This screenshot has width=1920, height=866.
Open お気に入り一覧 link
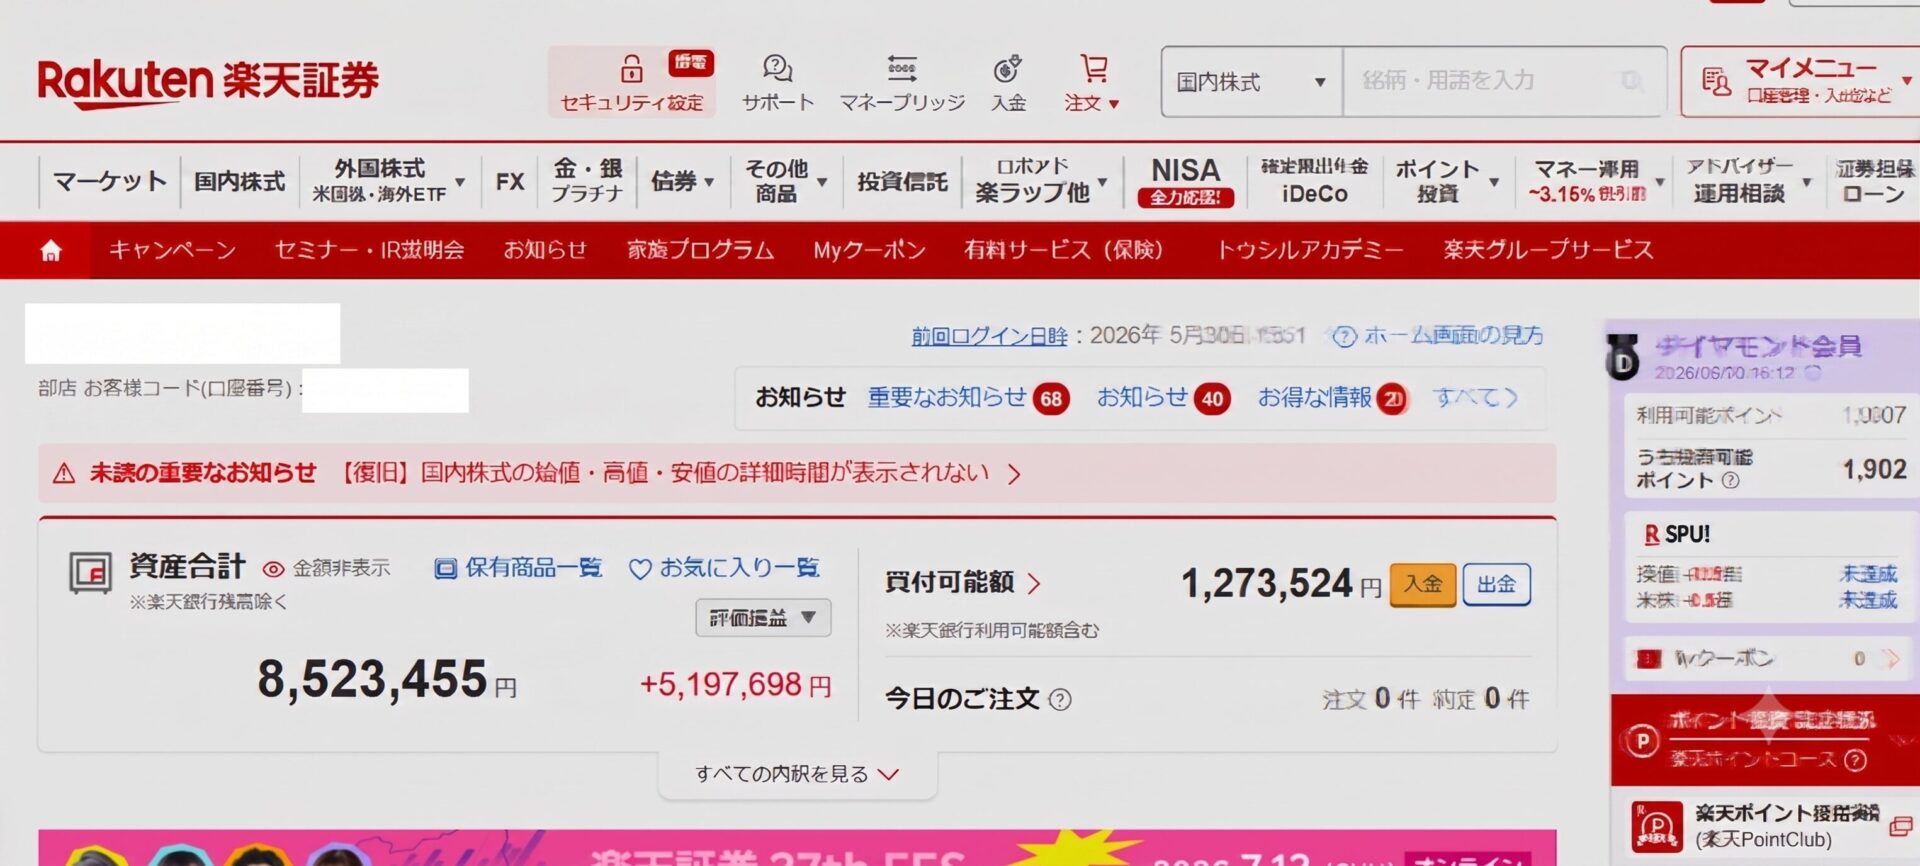coord(724,569)
